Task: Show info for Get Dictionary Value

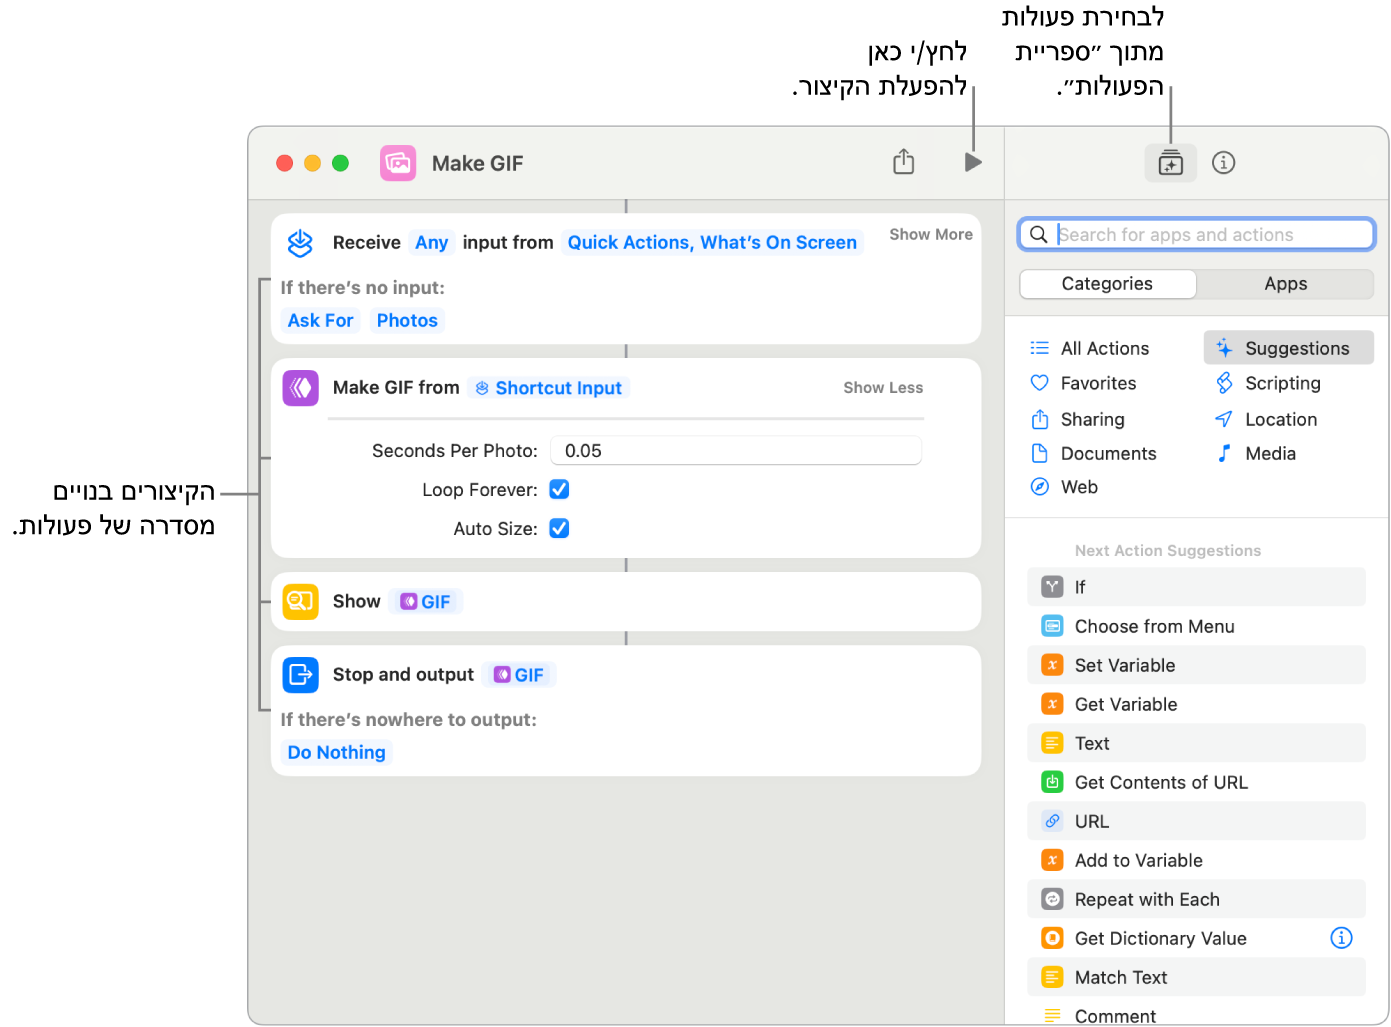Action: coord(1341,938)
